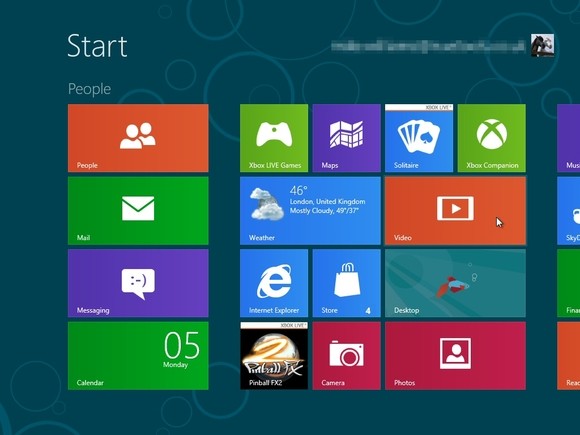Open the People tile

138,138
